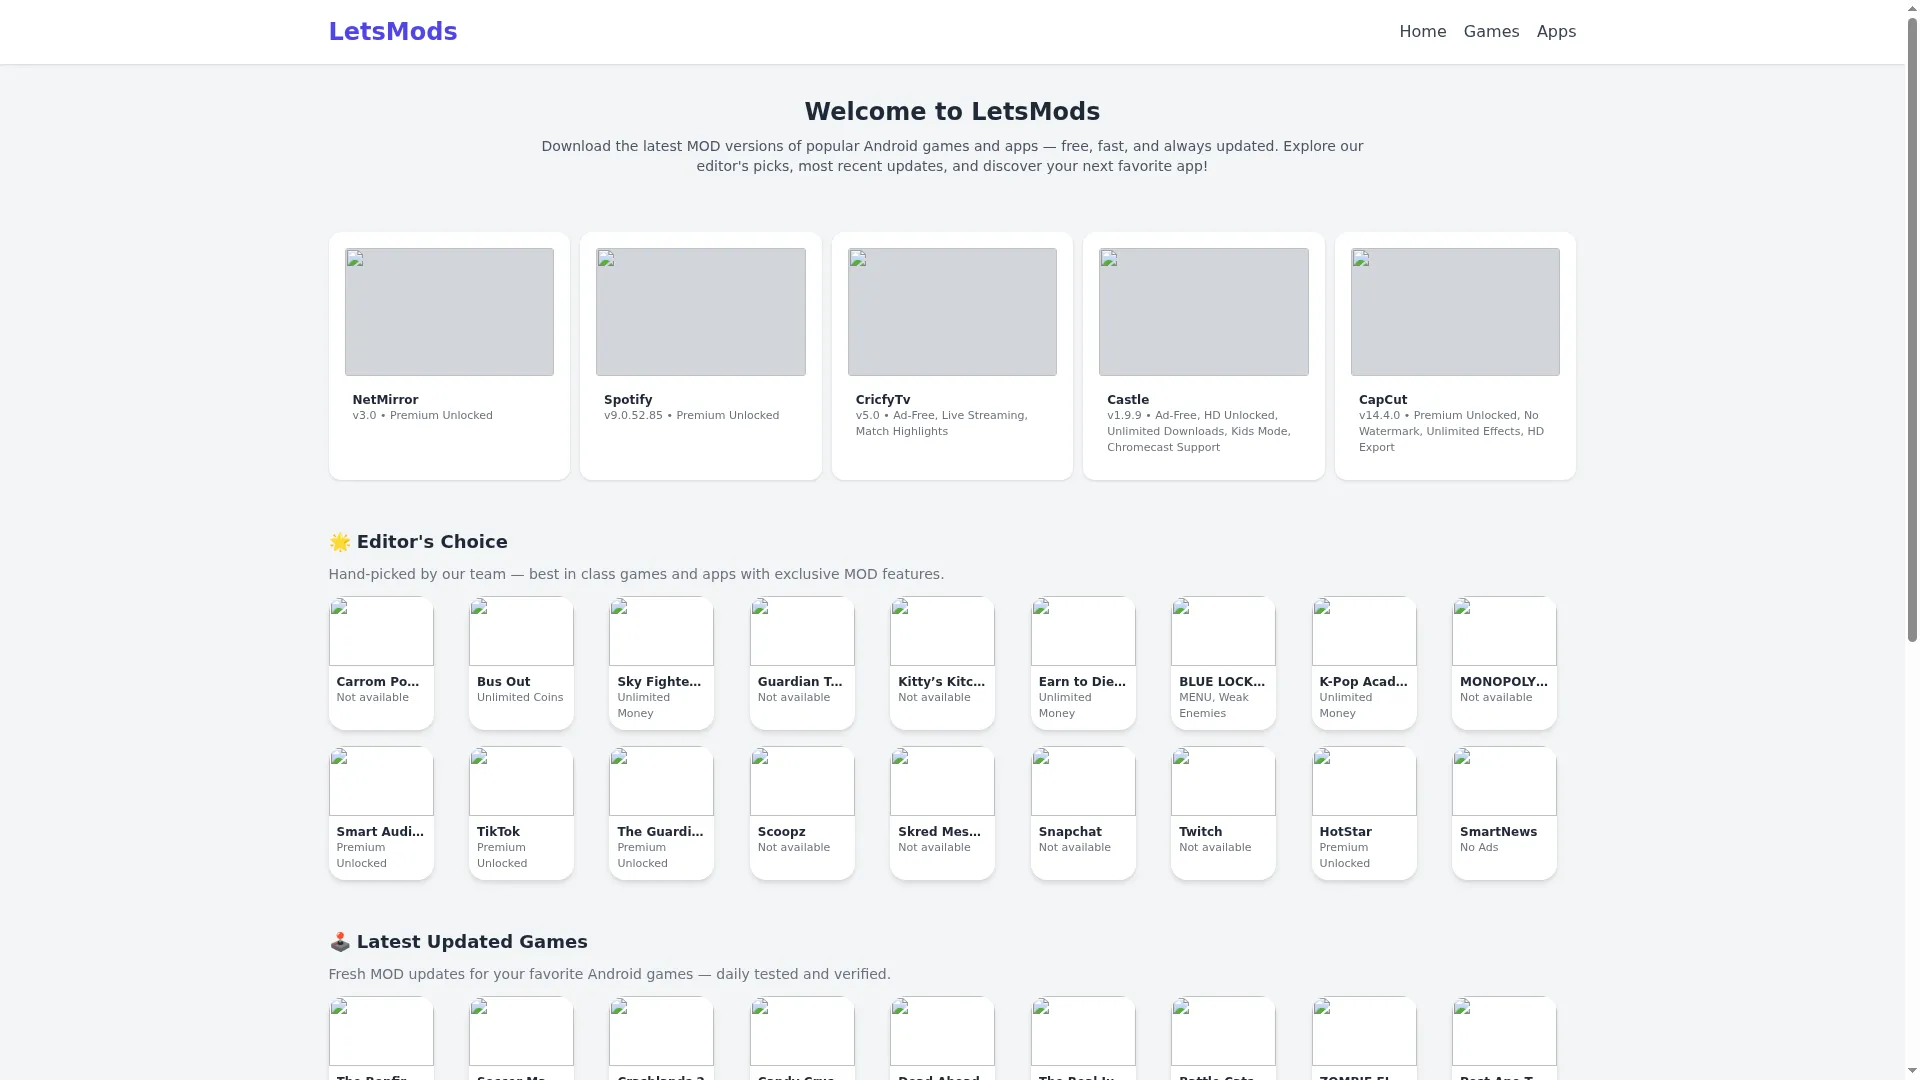
Task: Open the Scoopz app card
Action: pyautogui.click(x=802, y=813)
